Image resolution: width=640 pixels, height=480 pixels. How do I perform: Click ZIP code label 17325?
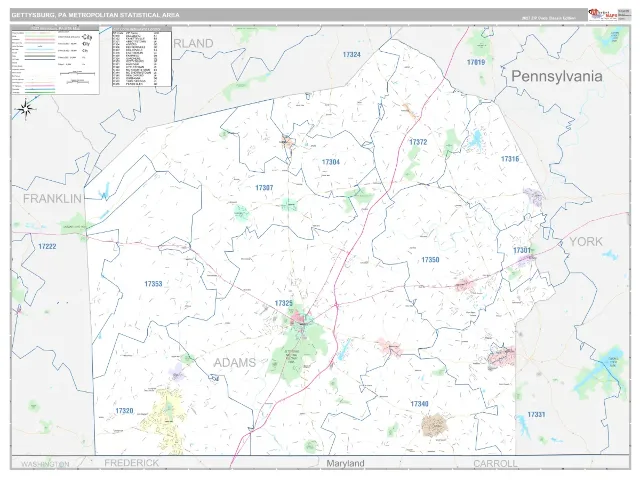pos(284,303)
